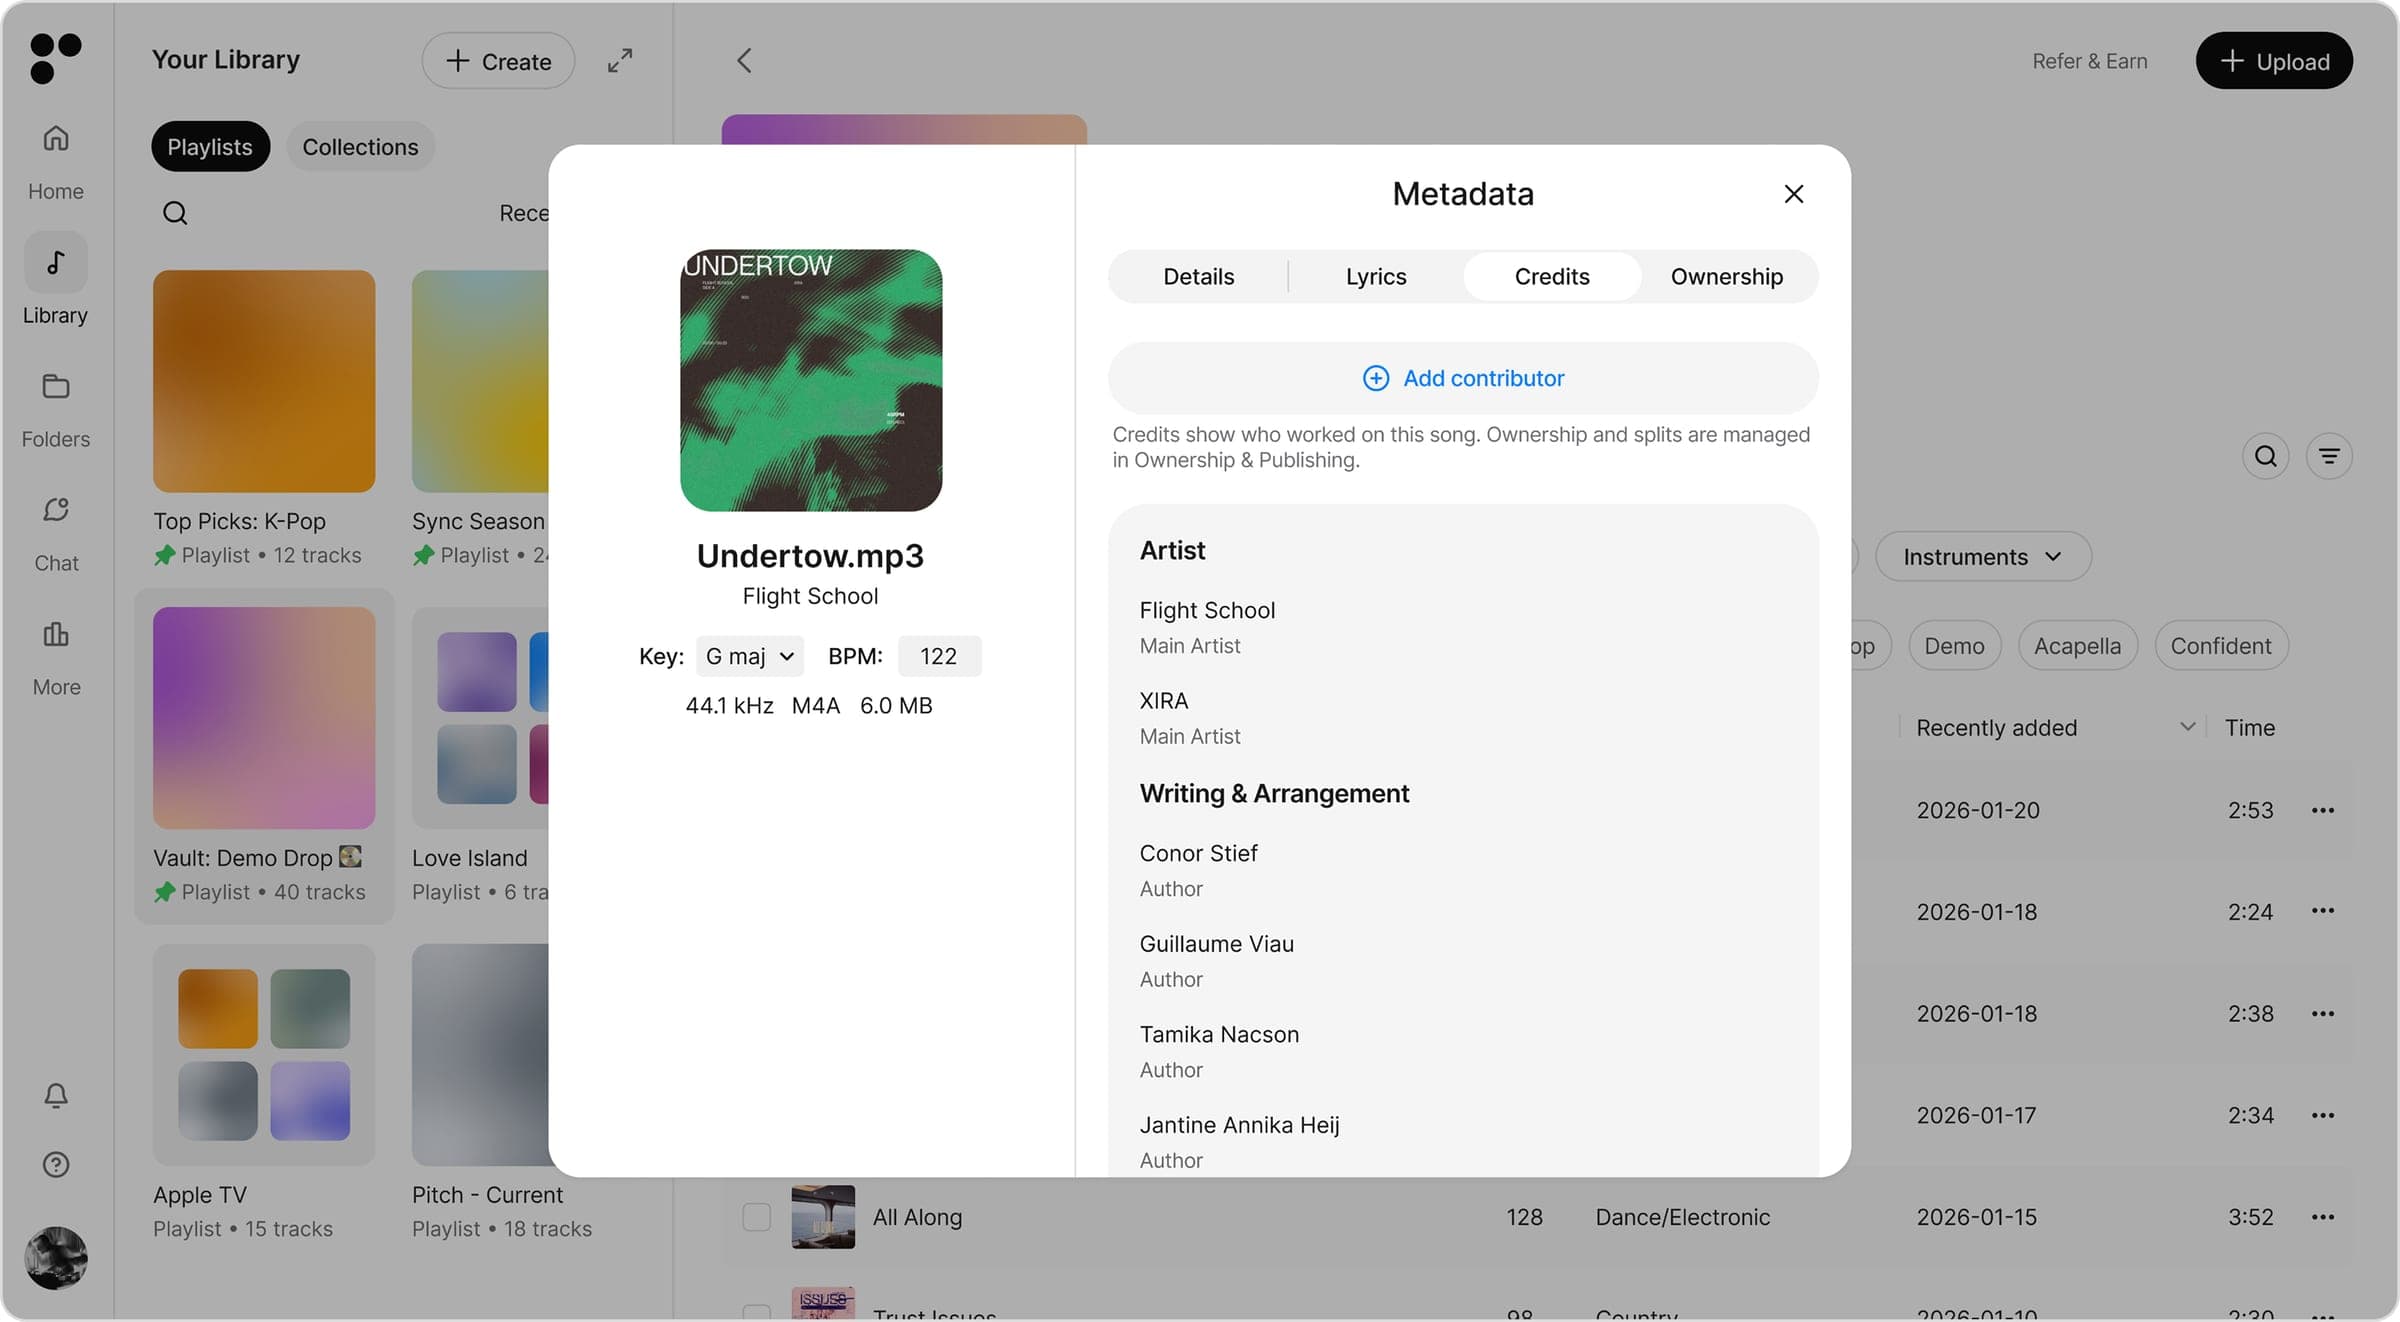Switch to the Lyrics tab
2400x1322 pixels.
pyautogui.click(x=1376, y=276)
